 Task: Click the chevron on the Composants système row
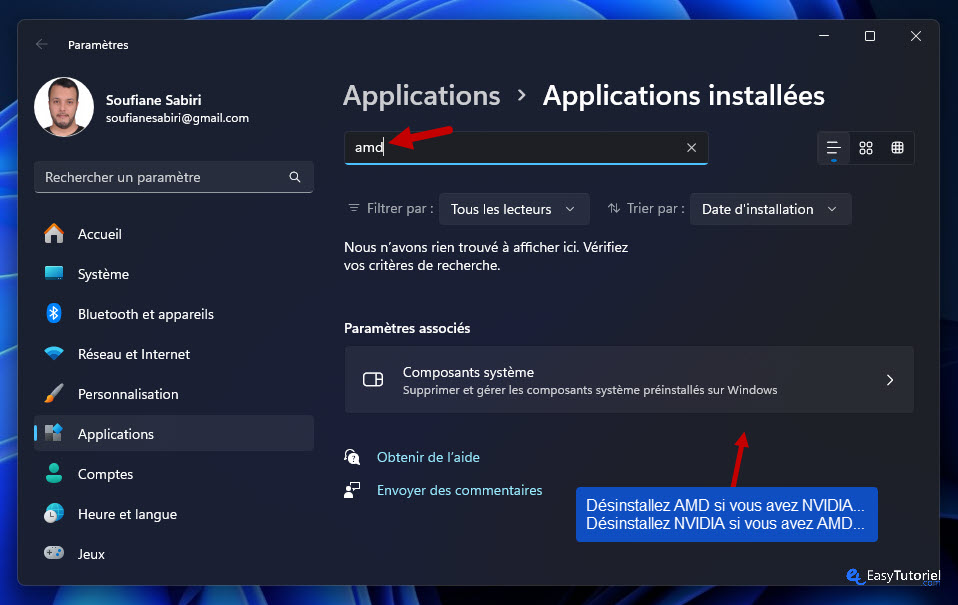coord(890,380)
